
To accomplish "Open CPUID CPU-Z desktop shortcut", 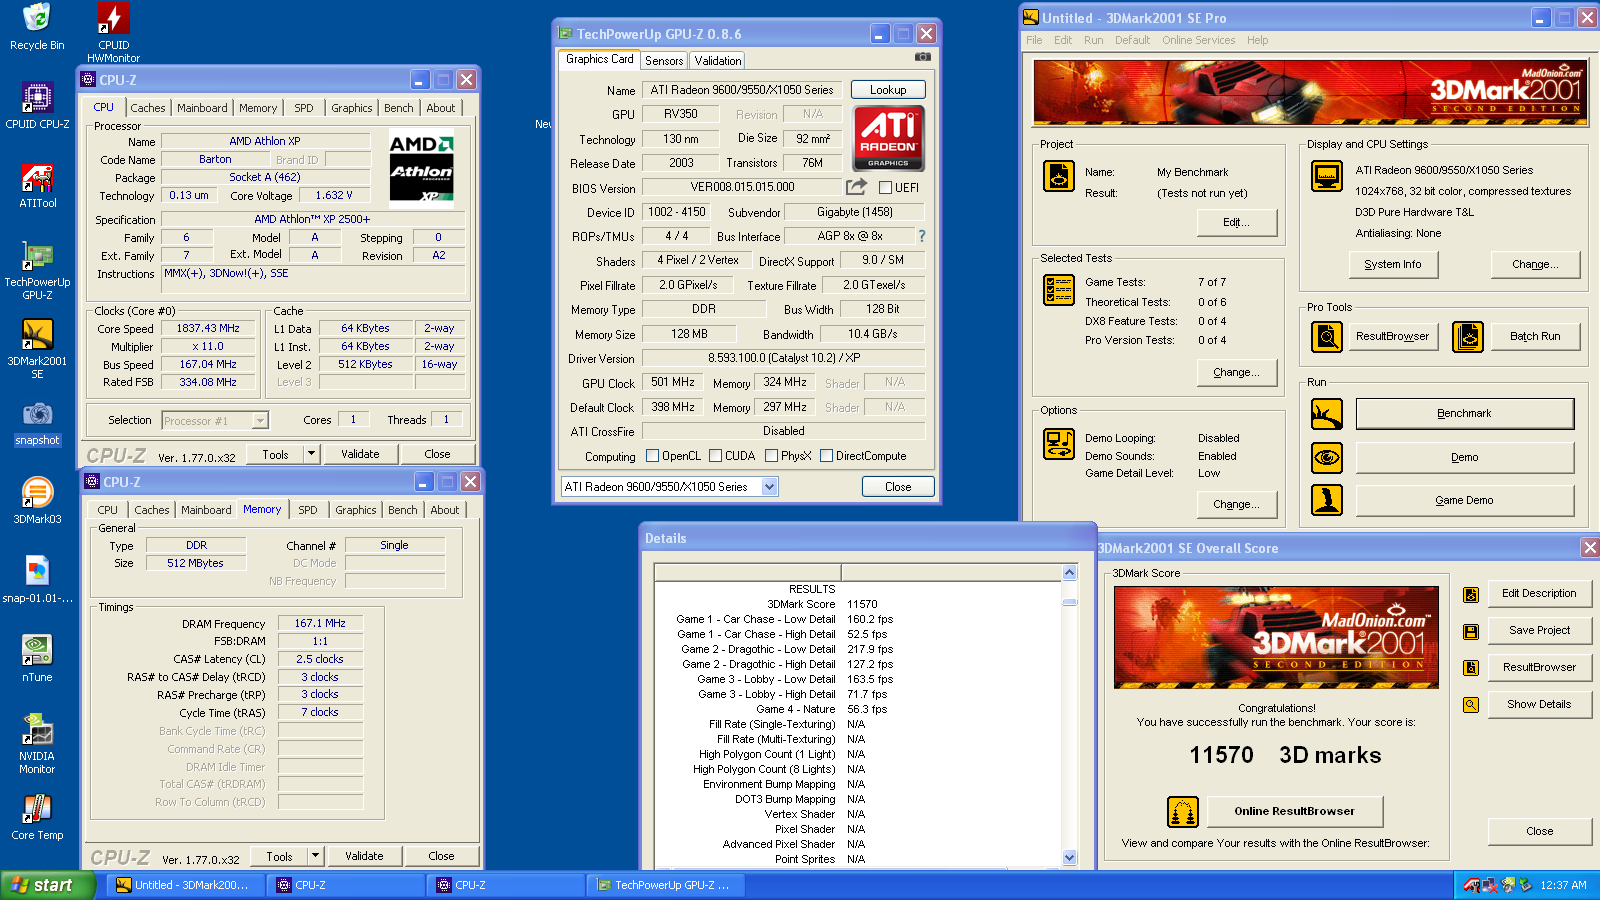I will 37,105.
